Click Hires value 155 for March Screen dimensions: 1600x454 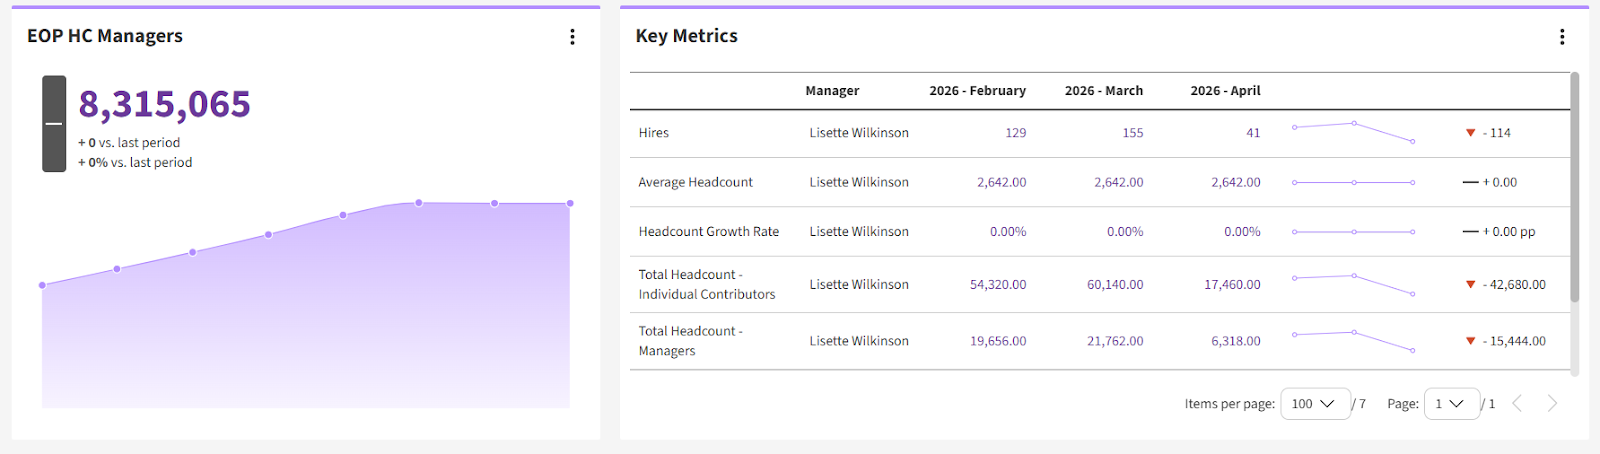(x=1132, y=133)
